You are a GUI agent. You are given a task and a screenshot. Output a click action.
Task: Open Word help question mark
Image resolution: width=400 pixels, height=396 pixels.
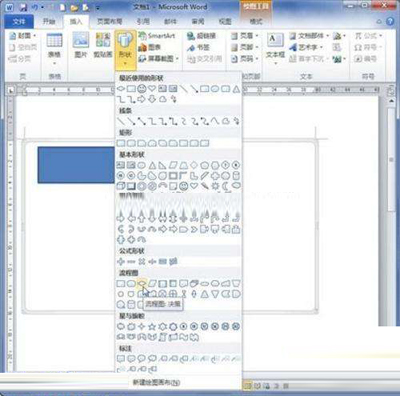point(390,21)
